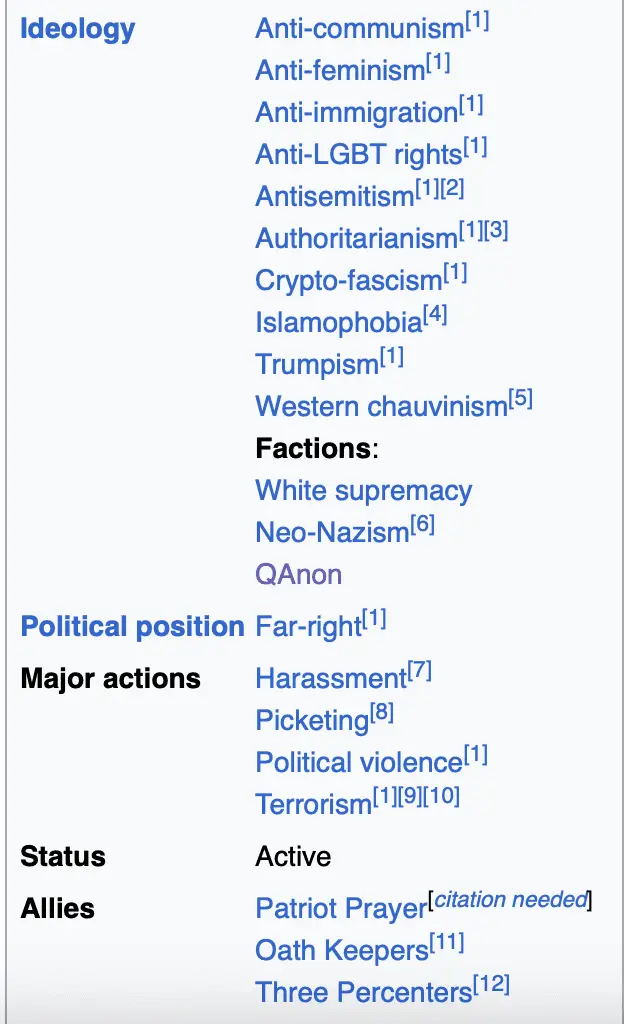Open citation [2] next to Antisemitism
The image size is (624, 1024).
pos(452,189)
